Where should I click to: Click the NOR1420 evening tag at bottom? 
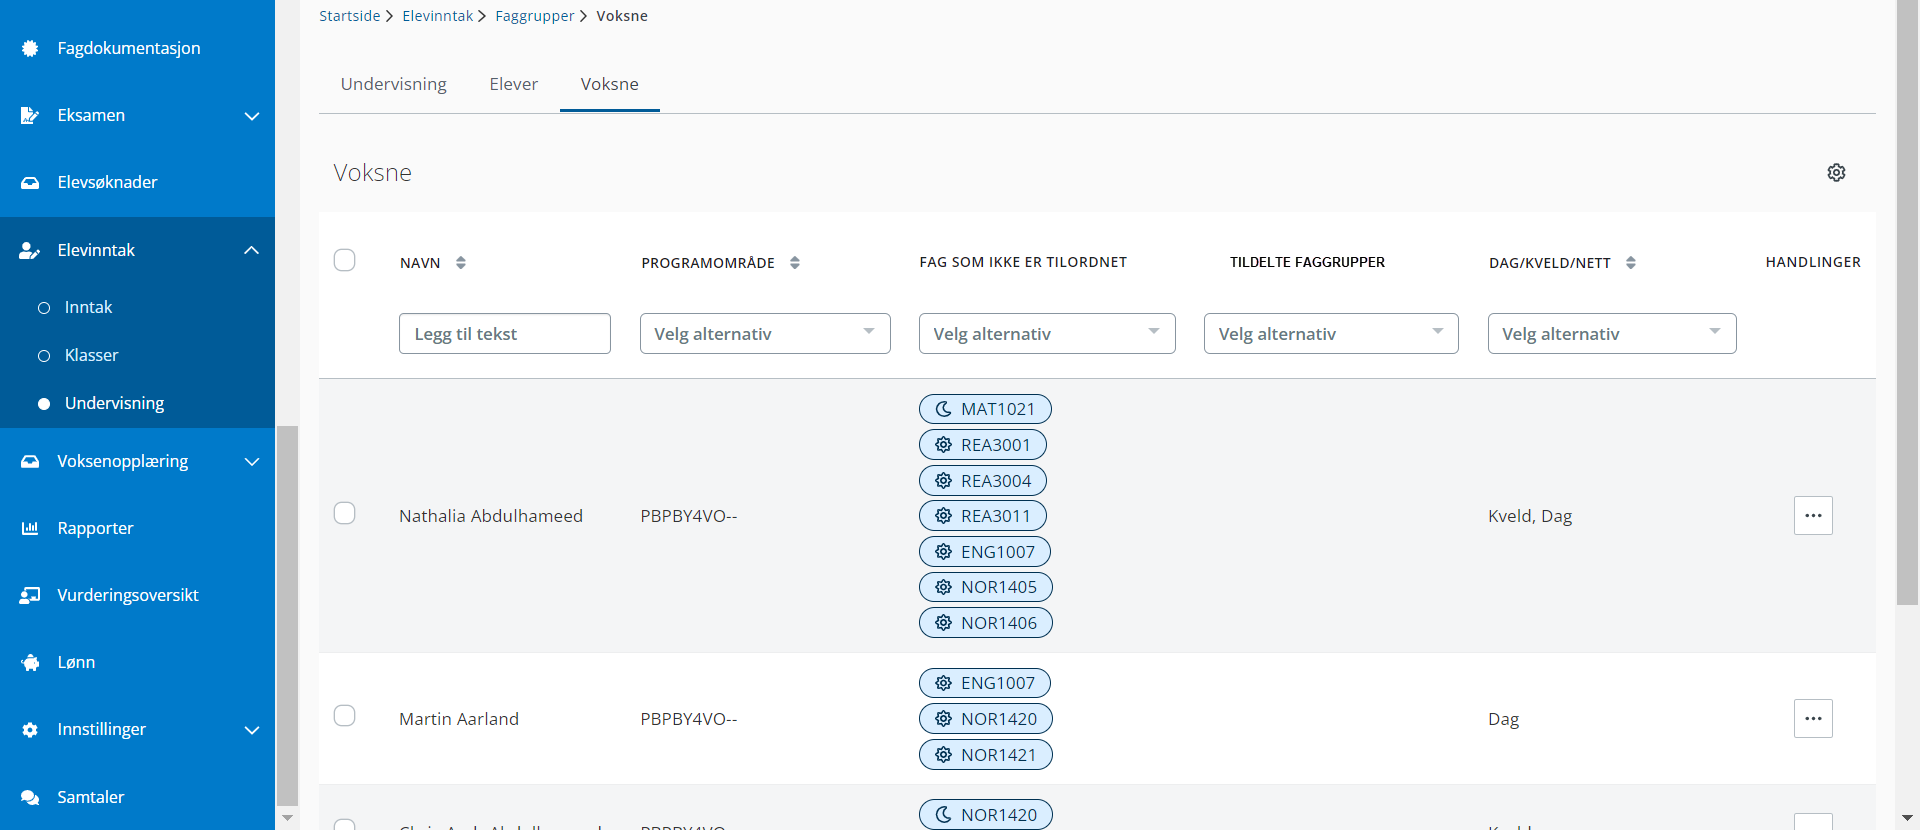tap(986, 814)
